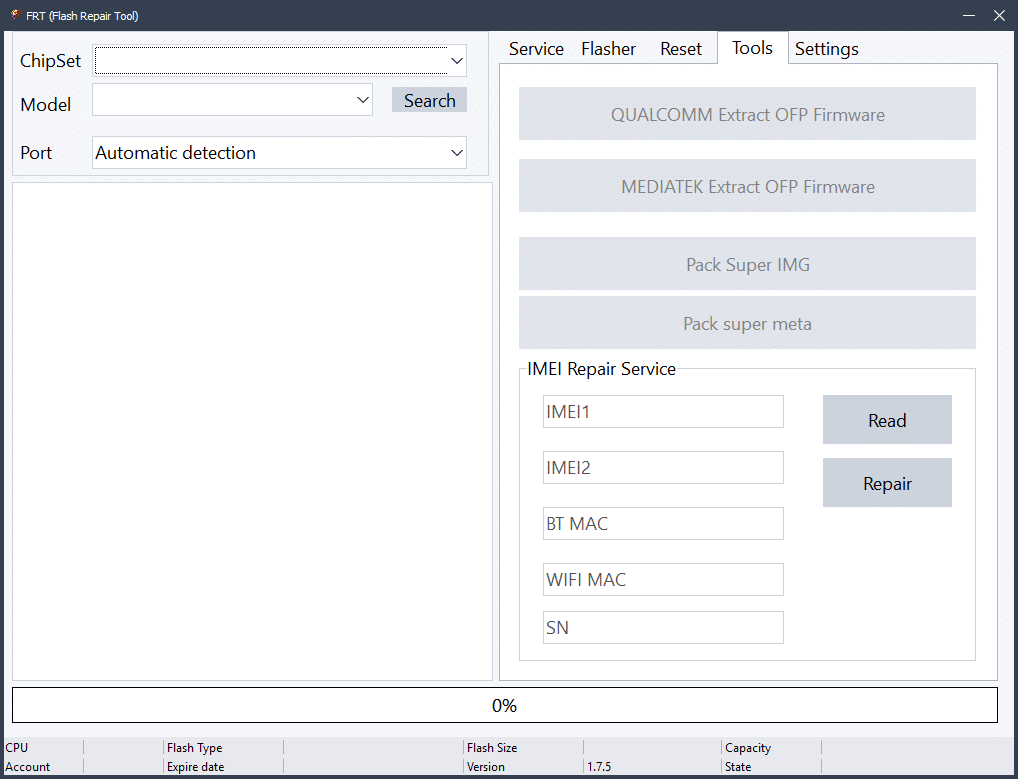Click MEDIATEK Extract OFP Firmware button
Image resolution: width=1018 pixels, height=779 pixels.
(747, 186)
